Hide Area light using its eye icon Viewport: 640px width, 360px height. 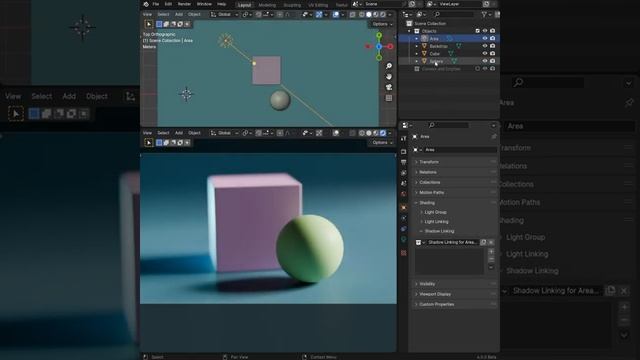[485, 38]
